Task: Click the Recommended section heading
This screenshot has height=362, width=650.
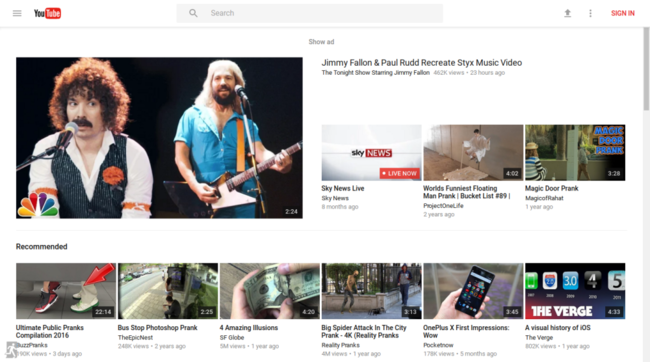Action: (41, 247)
